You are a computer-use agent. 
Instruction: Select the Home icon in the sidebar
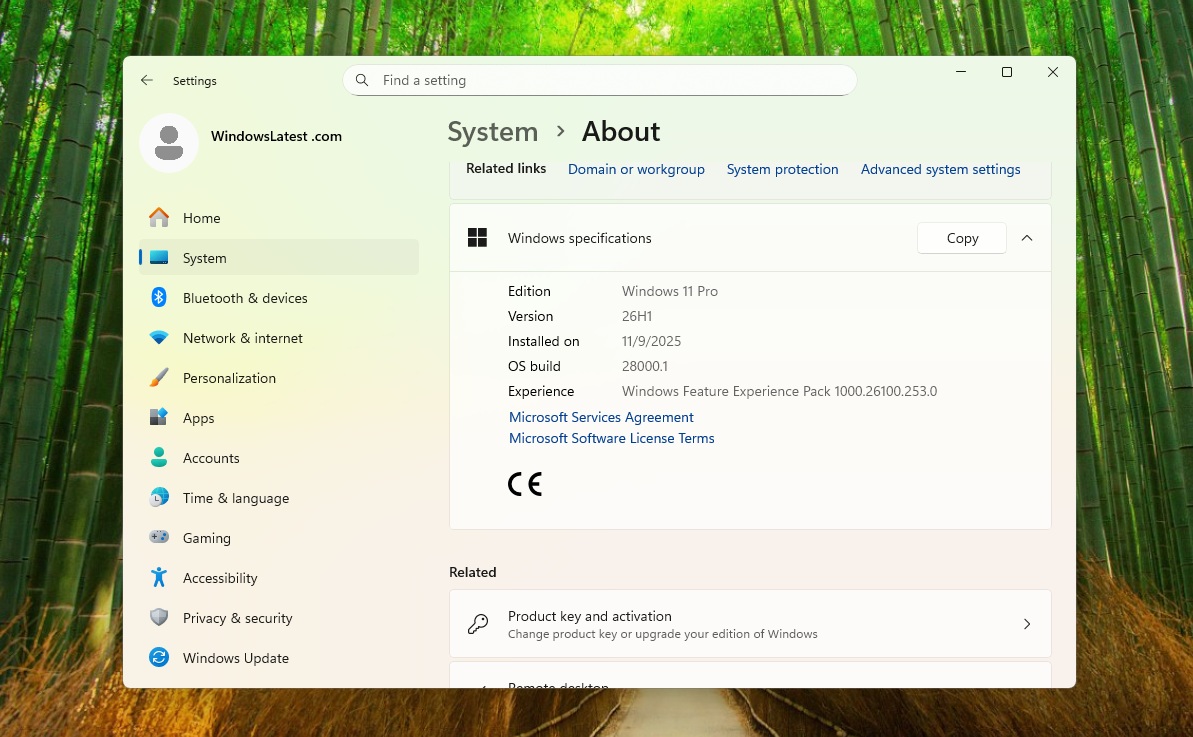(x=159, y=217)
